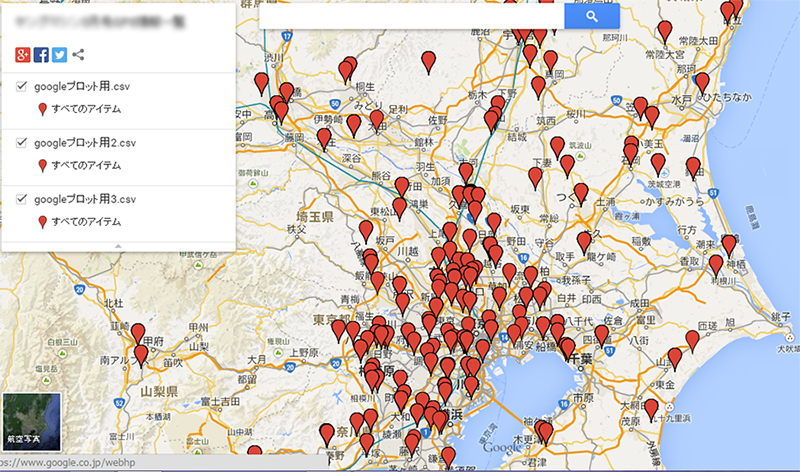Share map on Facebook
Image resolution: width=800 pixels, height=472 pixels.
click(x=41, y=55)
